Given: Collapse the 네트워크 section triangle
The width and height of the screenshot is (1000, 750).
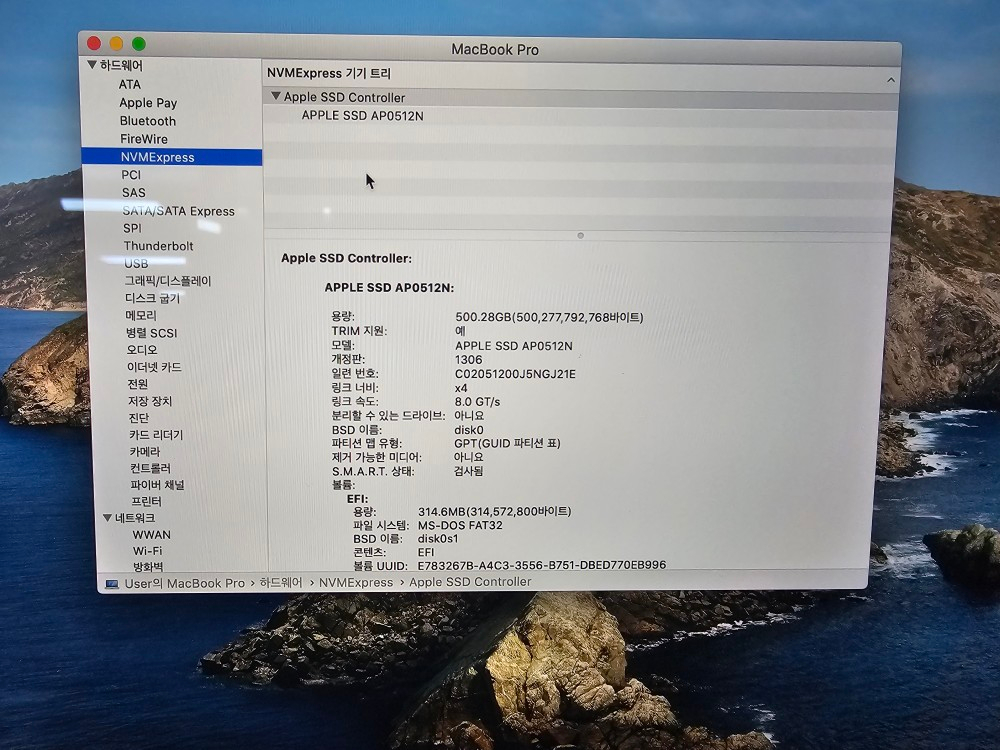Looking at the screenshot, I should 107,518.
